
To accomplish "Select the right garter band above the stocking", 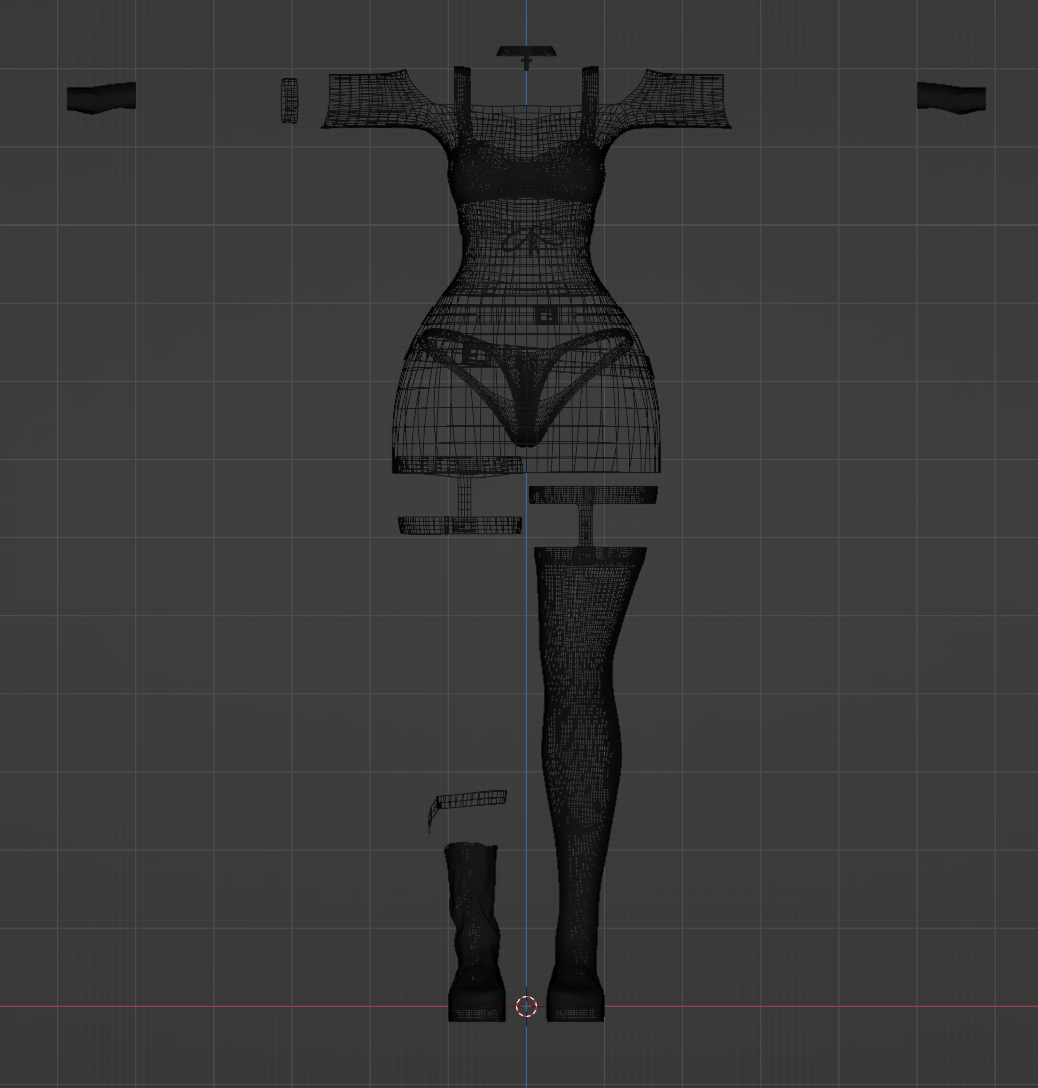I will point(593,495).
